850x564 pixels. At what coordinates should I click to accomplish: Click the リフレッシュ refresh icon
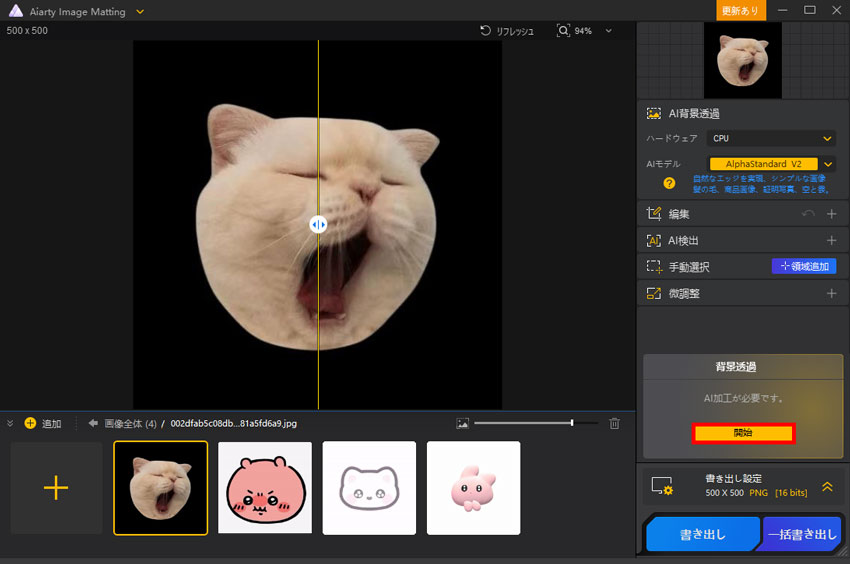485,30
